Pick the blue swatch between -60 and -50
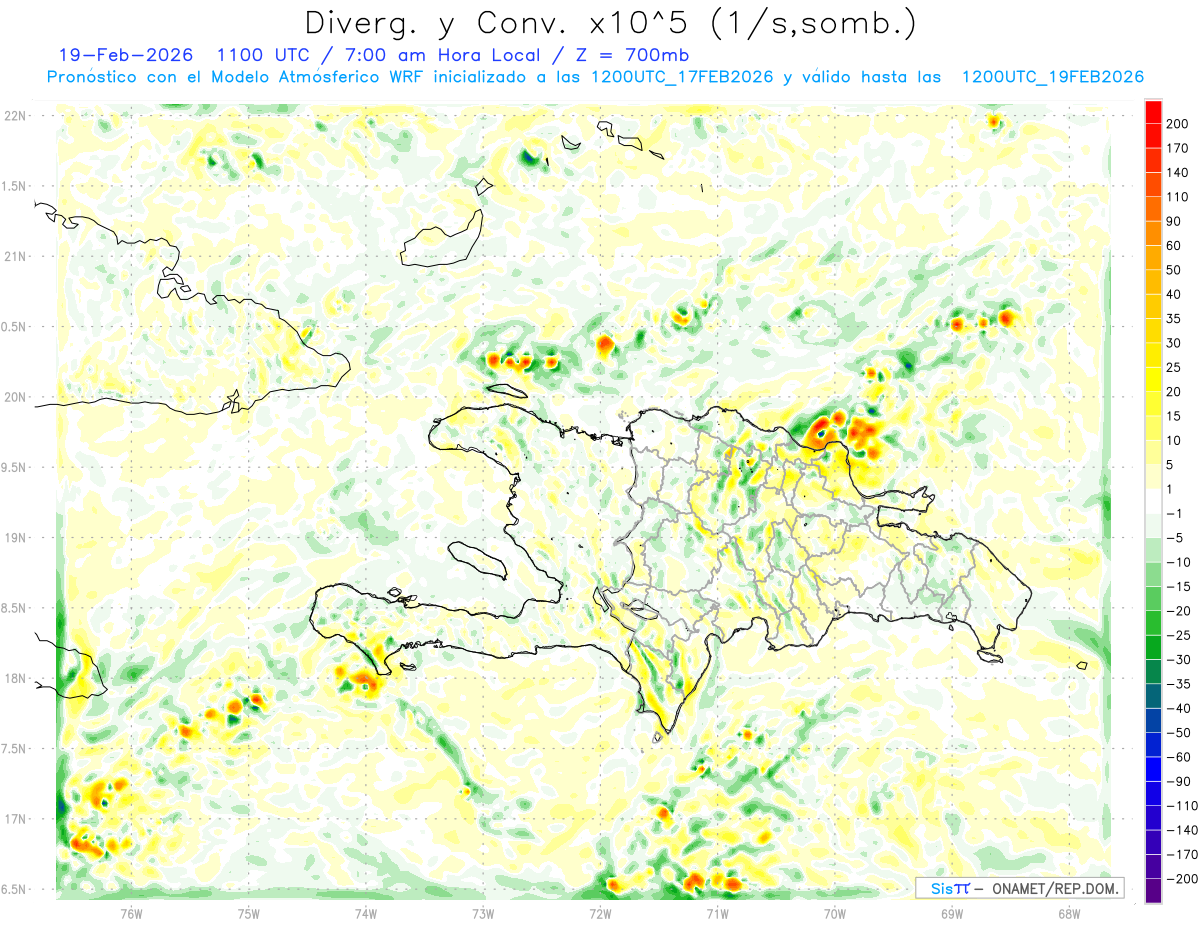1200x927 pixels. (1153, 745)
